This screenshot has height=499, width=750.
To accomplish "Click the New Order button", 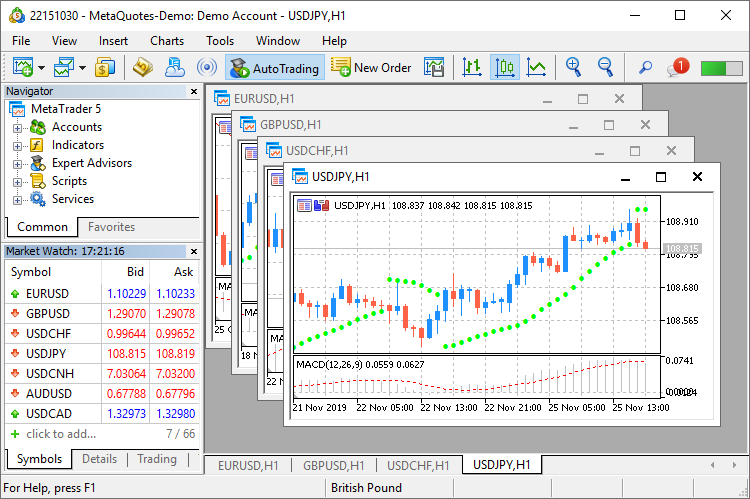I will click(x=371, y=68).
